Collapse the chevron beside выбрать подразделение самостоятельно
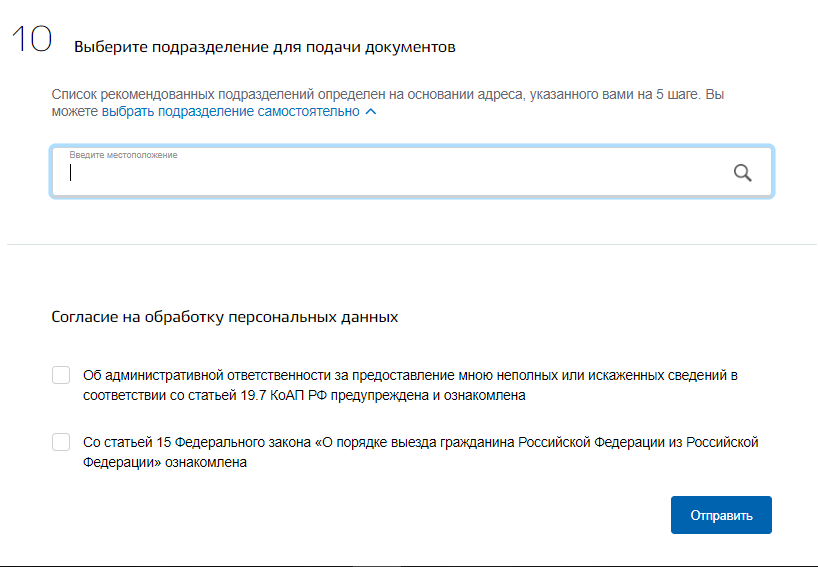 [x=371, y=112]
